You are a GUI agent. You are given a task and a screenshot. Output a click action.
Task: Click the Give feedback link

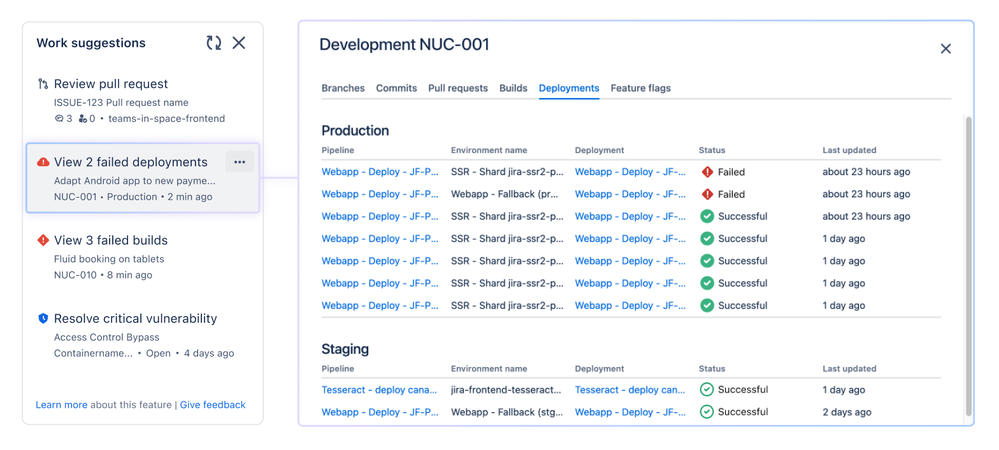coord(213,405)
